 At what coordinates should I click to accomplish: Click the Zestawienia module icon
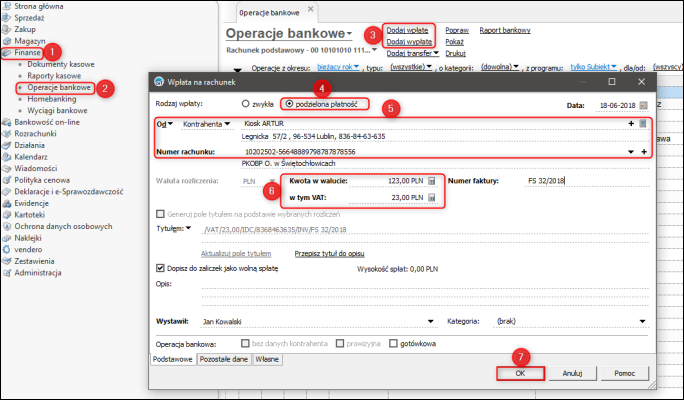coord(7,261)
